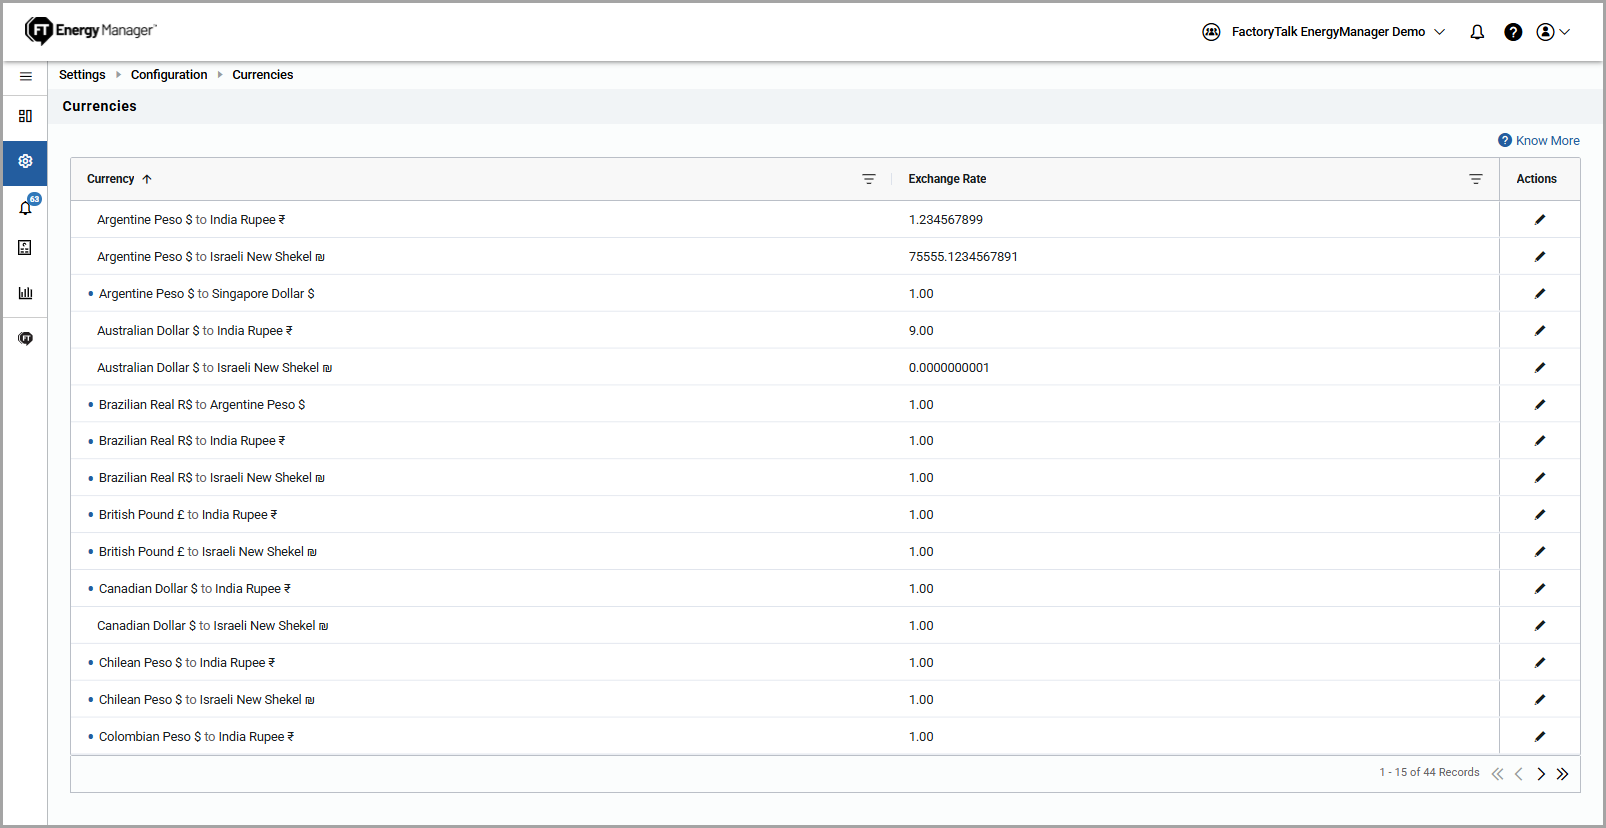Click the Actions column header
The height and width of the screenshot is (828, 1606).
tap(1536, 179)
